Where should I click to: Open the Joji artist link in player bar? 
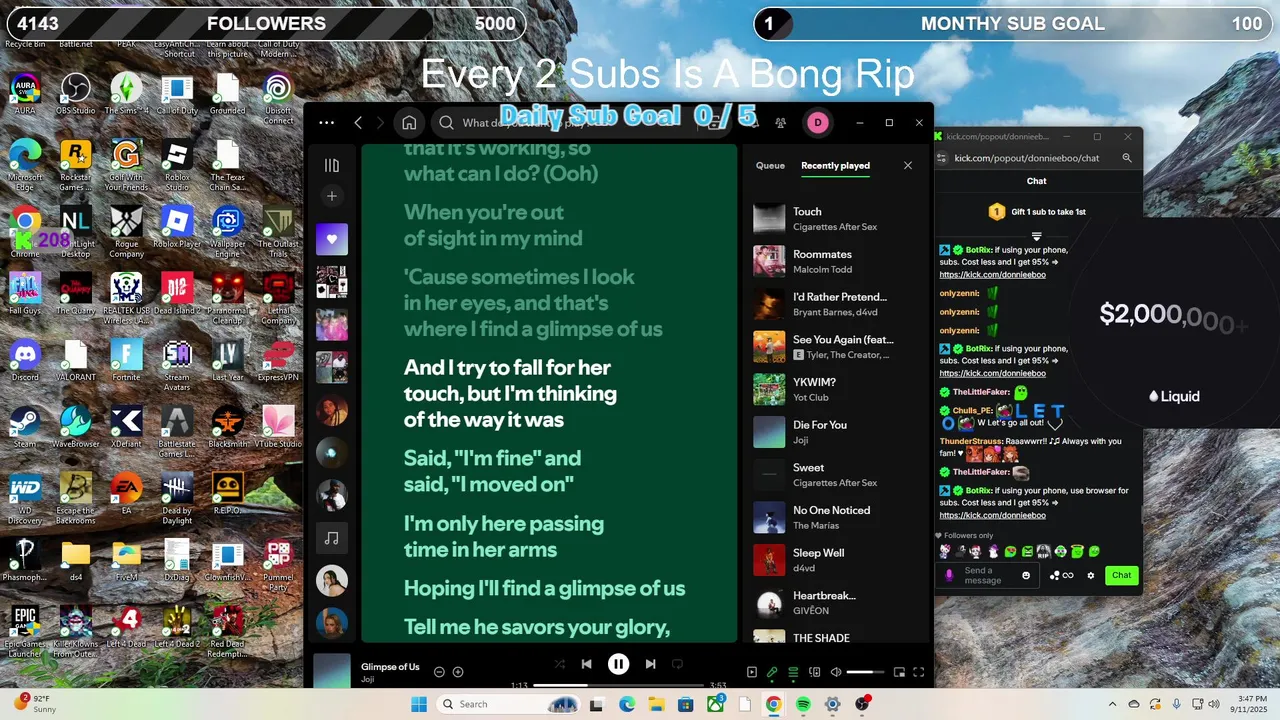369,680
